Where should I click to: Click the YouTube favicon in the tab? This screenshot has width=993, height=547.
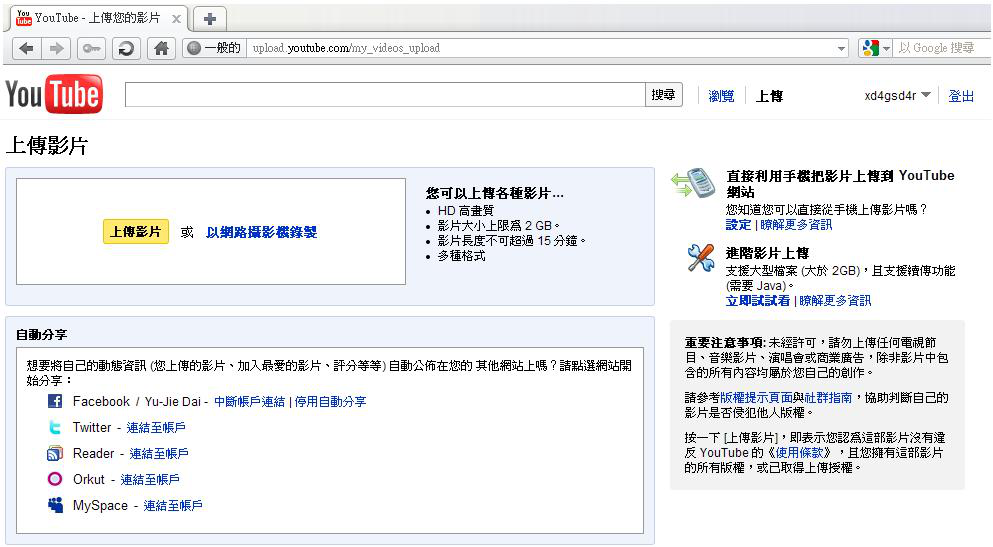23,18
